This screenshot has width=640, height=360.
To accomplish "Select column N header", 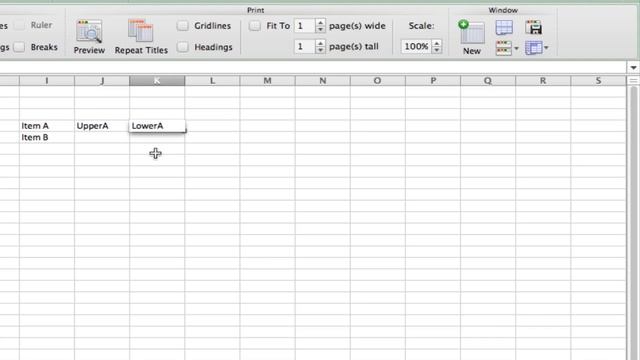I will (322, 81).
